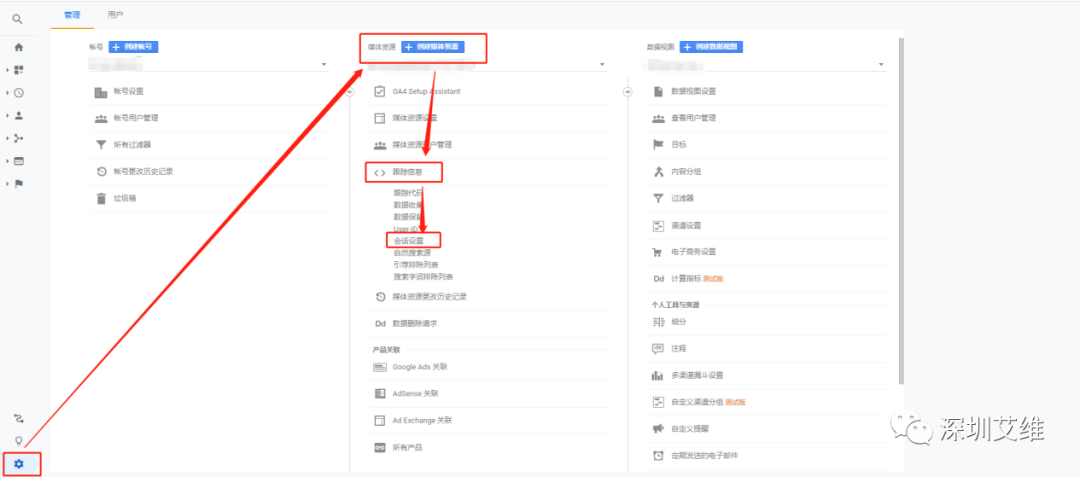Screen dimensions: 1080x477
Task: Click the 注释 comment bubble icon
Action: [x=658, y=349]
